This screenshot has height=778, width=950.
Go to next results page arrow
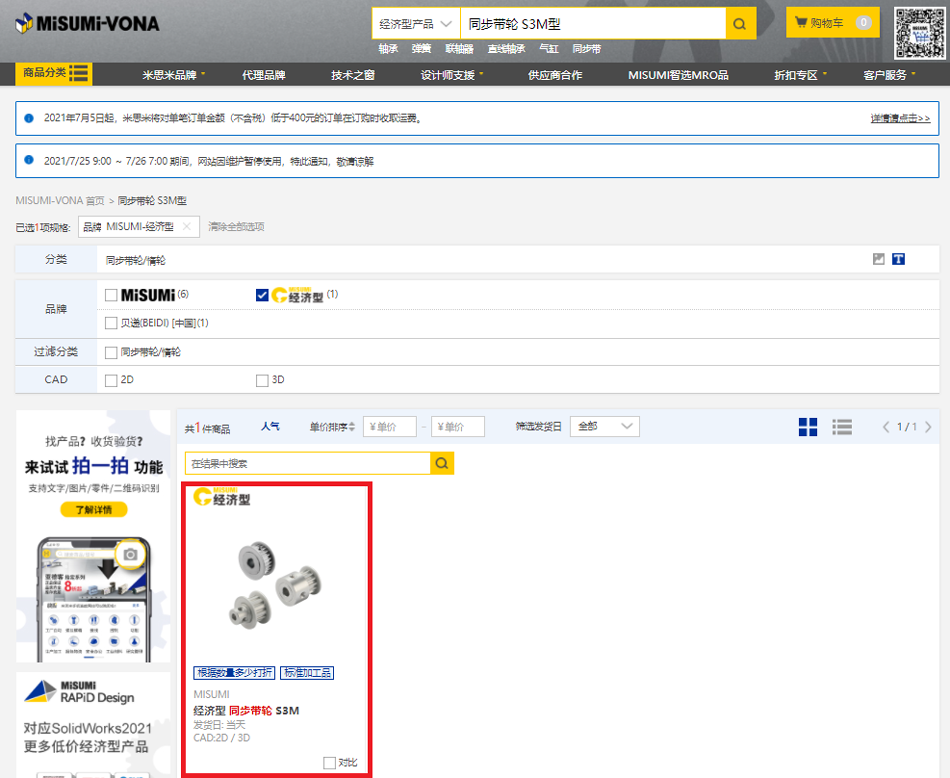click(x=928, y=427)
